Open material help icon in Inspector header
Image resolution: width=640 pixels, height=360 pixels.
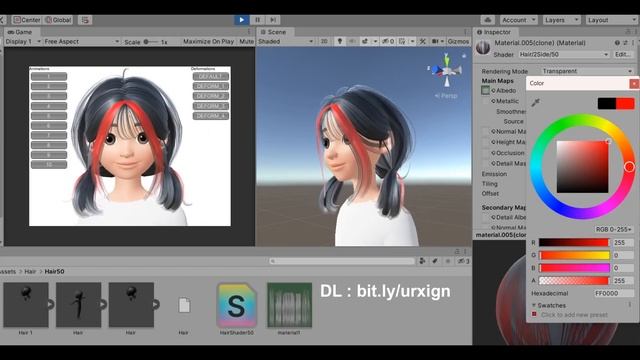(618, 42)
